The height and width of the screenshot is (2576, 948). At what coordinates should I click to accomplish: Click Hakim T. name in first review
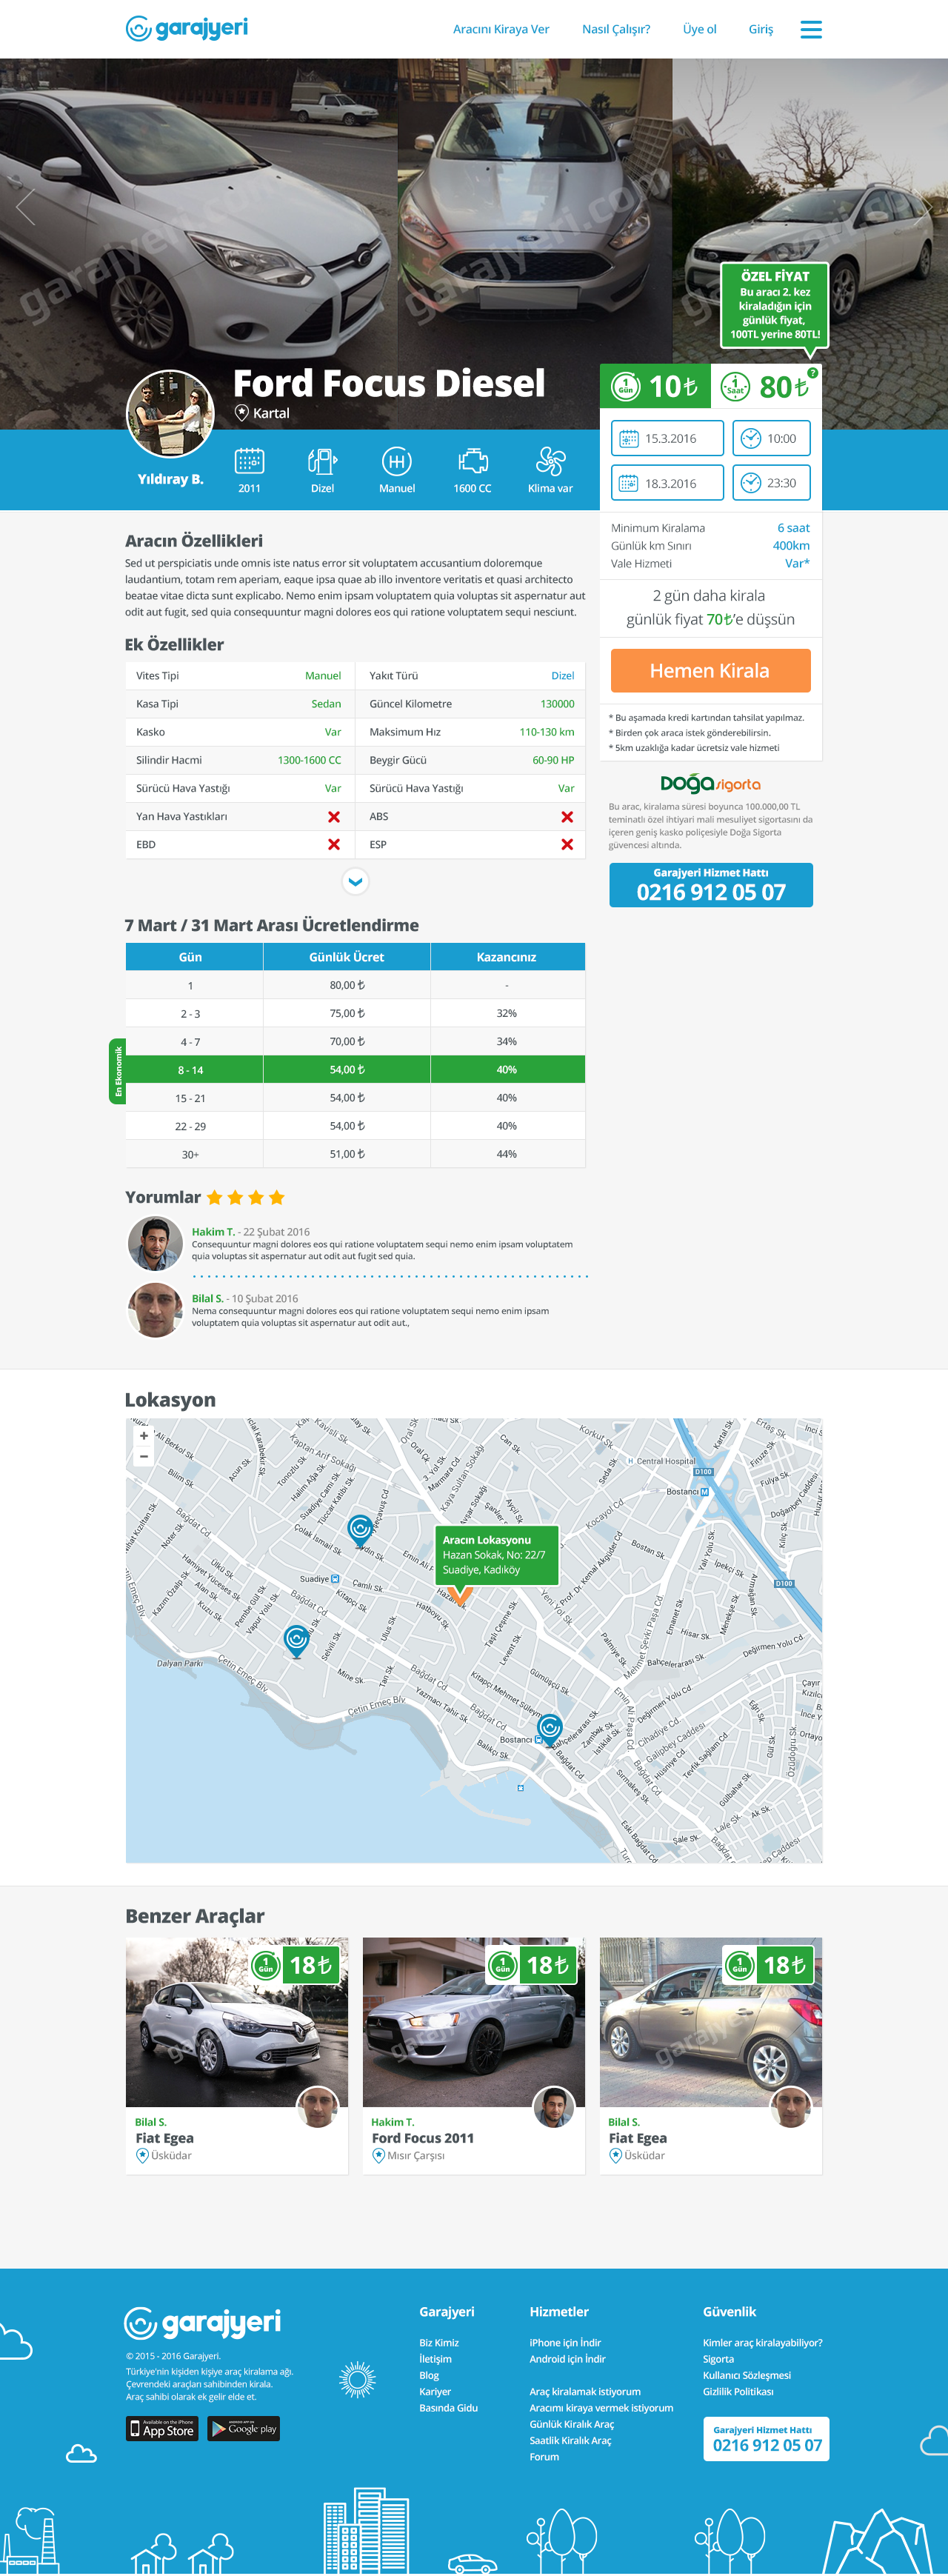213,1231
